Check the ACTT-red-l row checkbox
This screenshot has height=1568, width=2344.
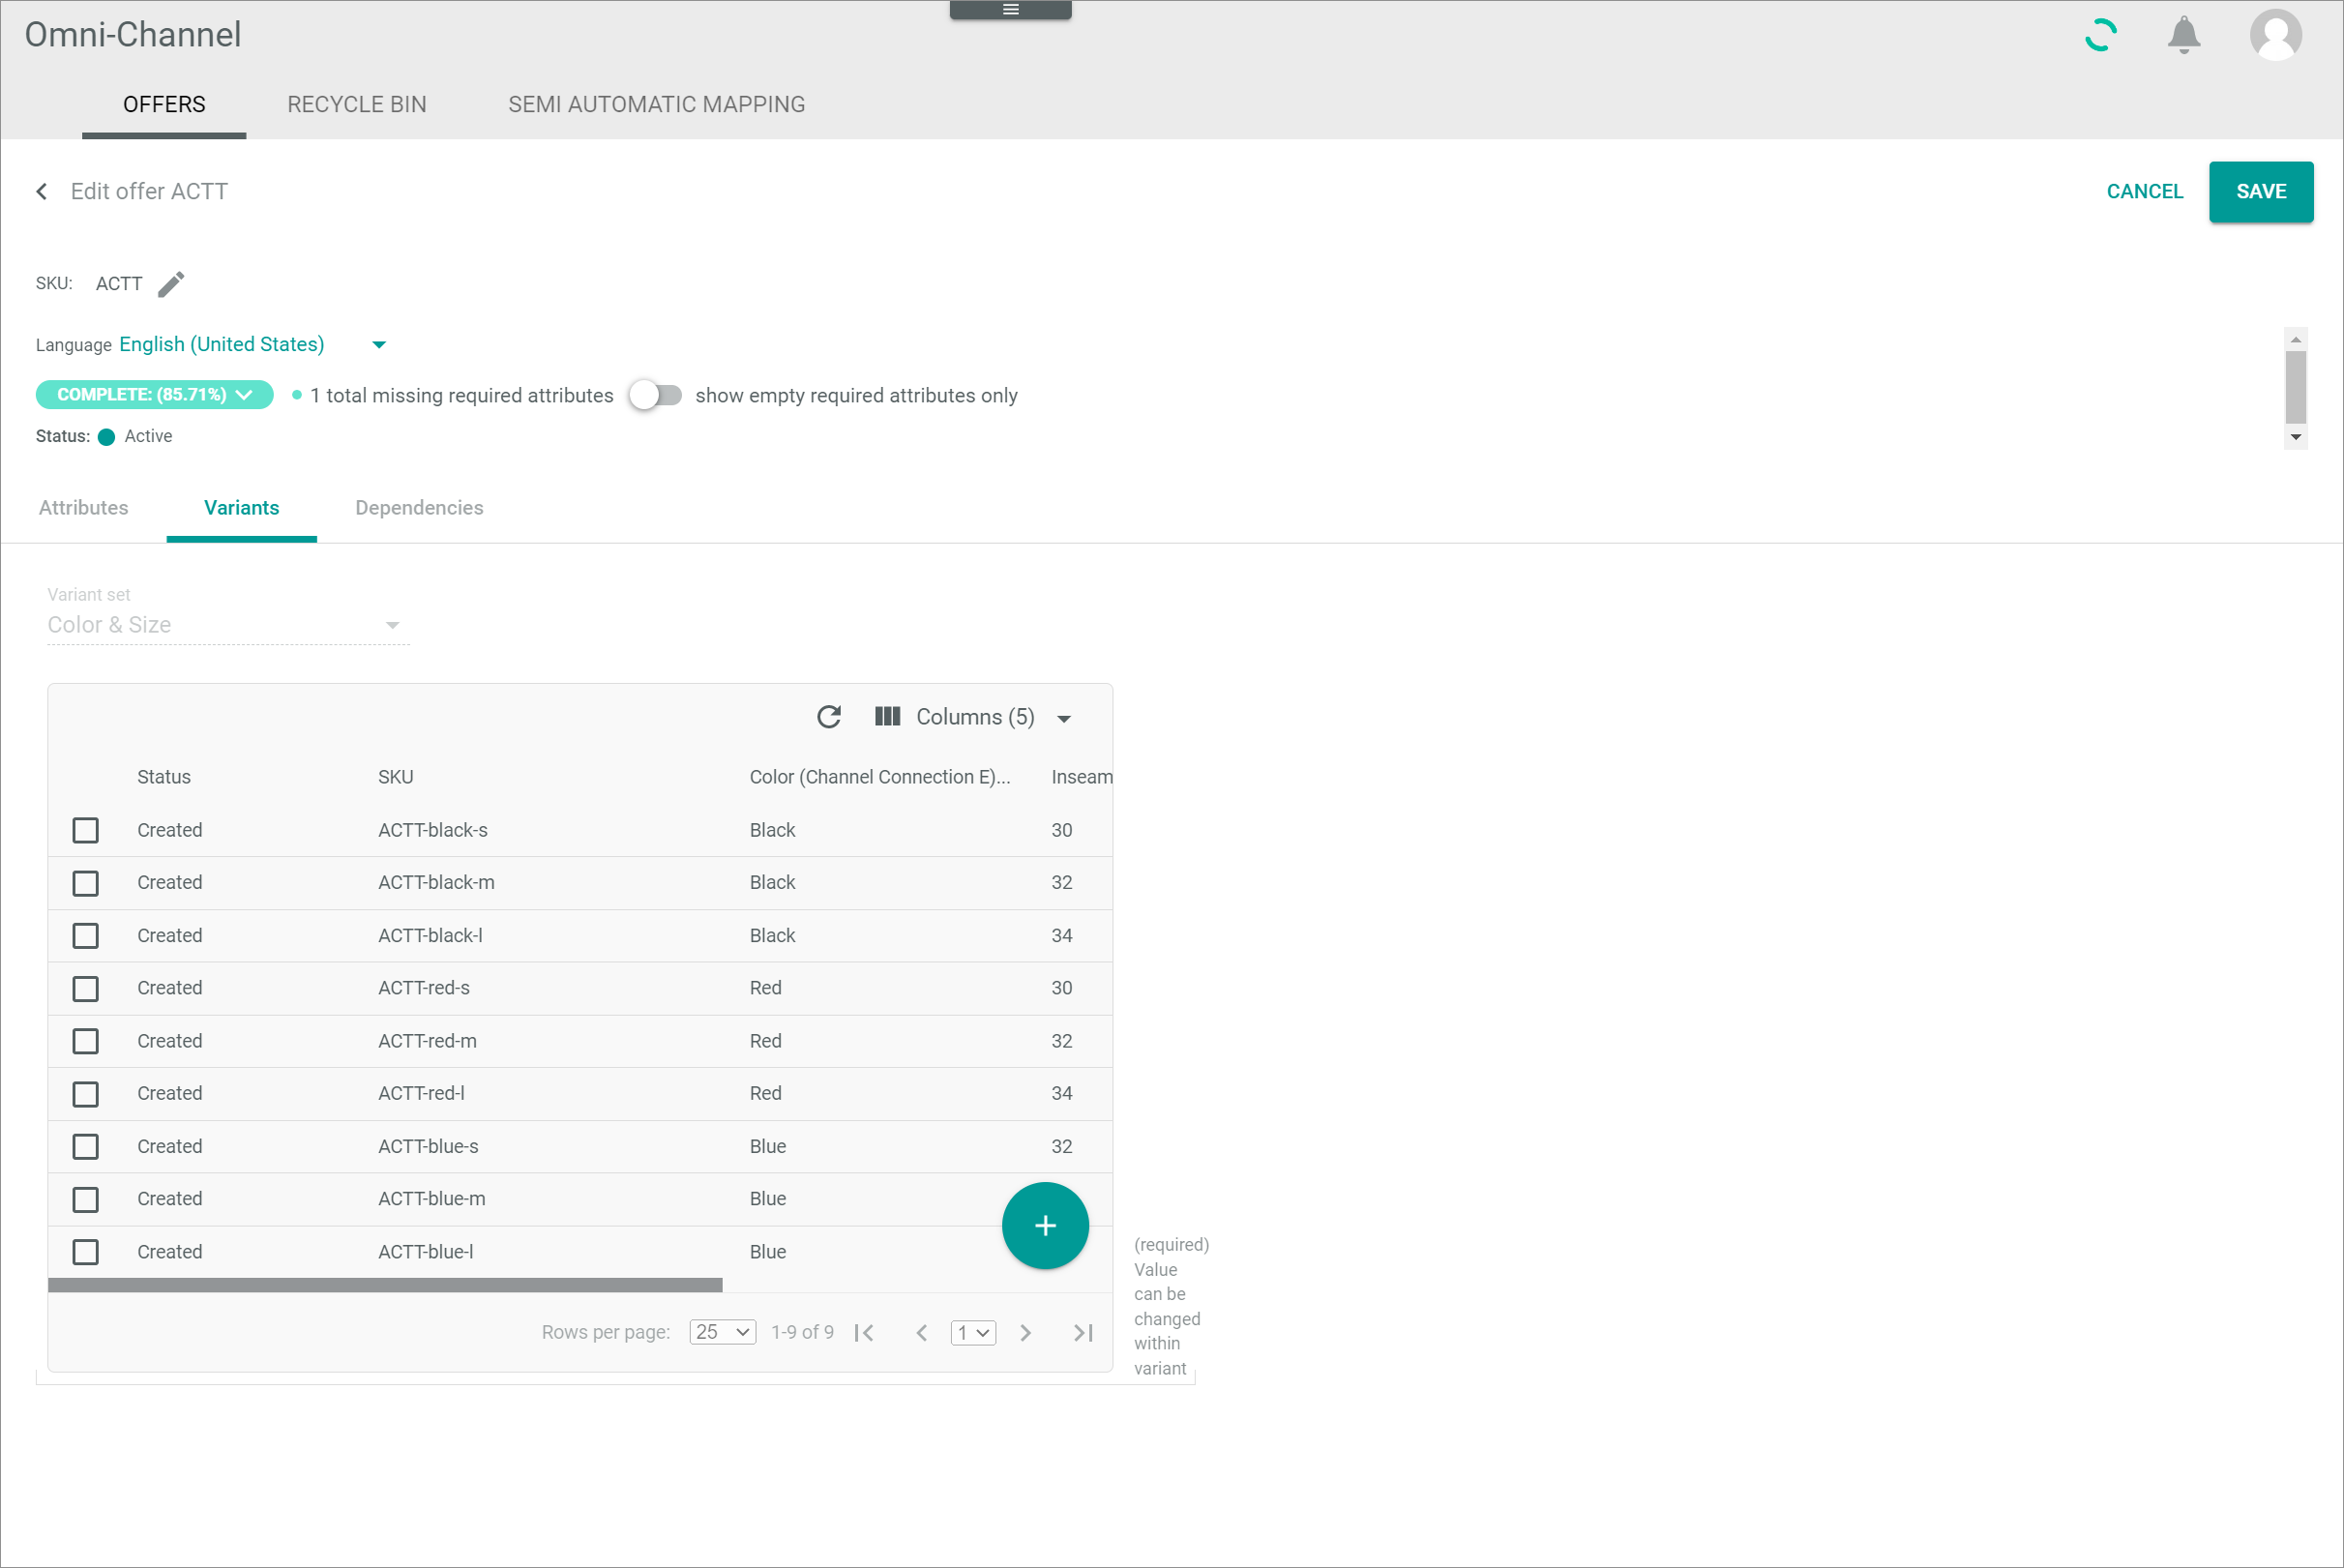click(86, 1094)
